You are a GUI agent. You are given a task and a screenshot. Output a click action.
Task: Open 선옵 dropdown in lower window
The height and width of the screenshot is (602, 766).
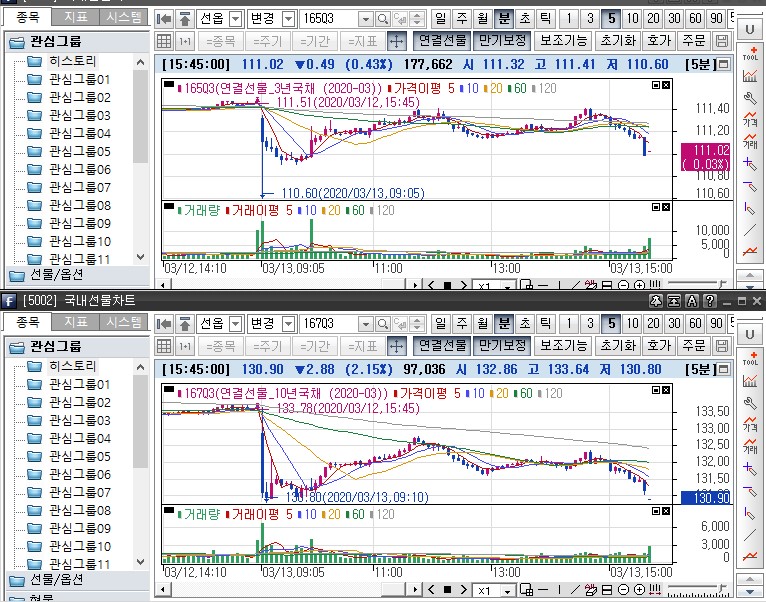click(236, 323)
